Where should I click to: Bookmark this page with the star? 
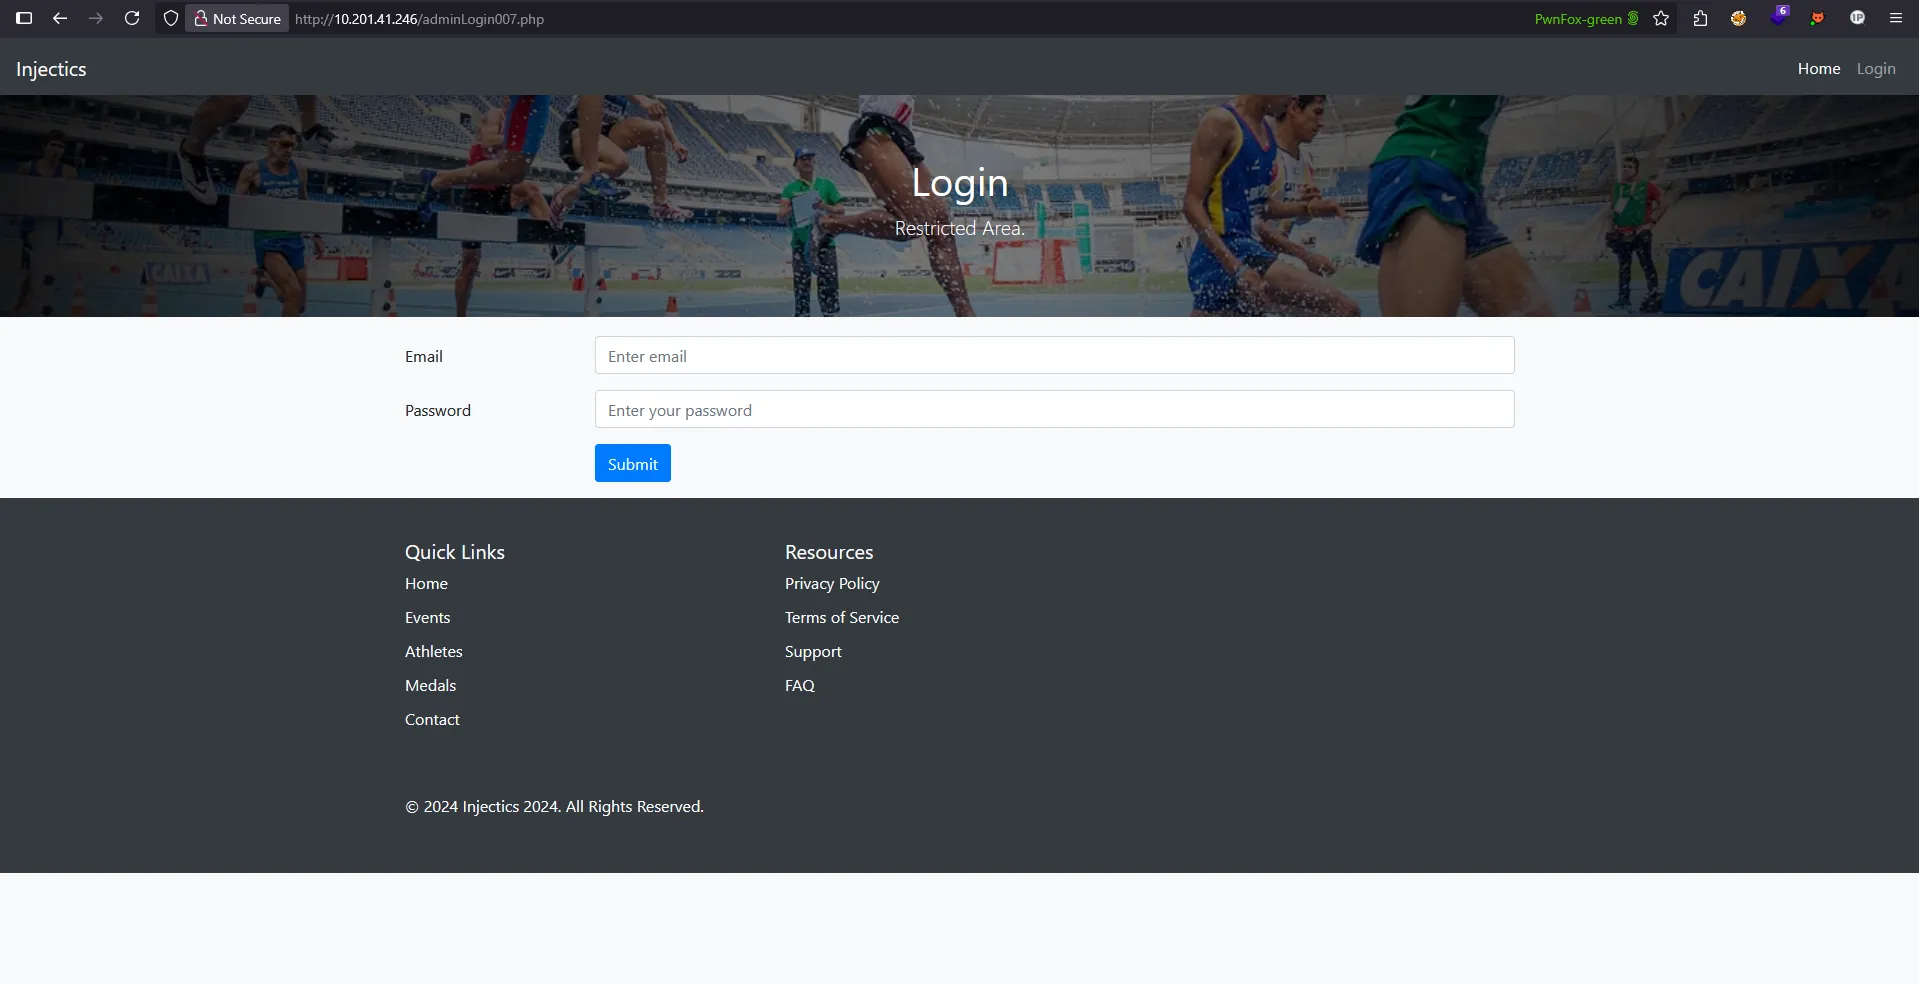pos(1661,18)
